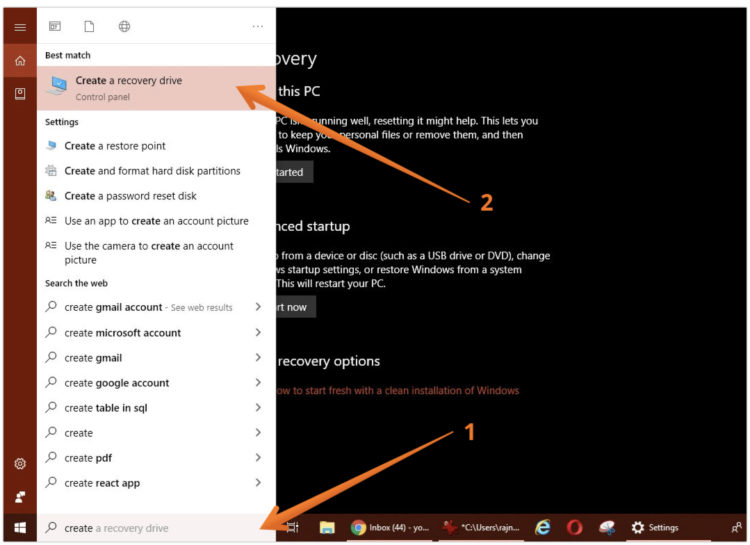Viewport: 750px width, 545px height.
Task: Launch the Opera browser from taskbar
Action: click(x=574, y=527)
